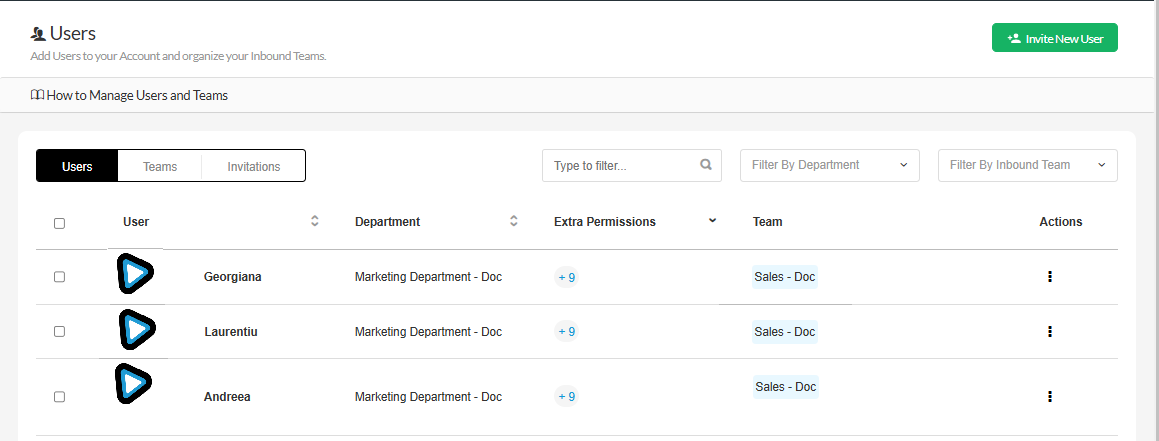Switch to the Teams tab
This screenshot has height=441, width=1159.
coord(160,166)
